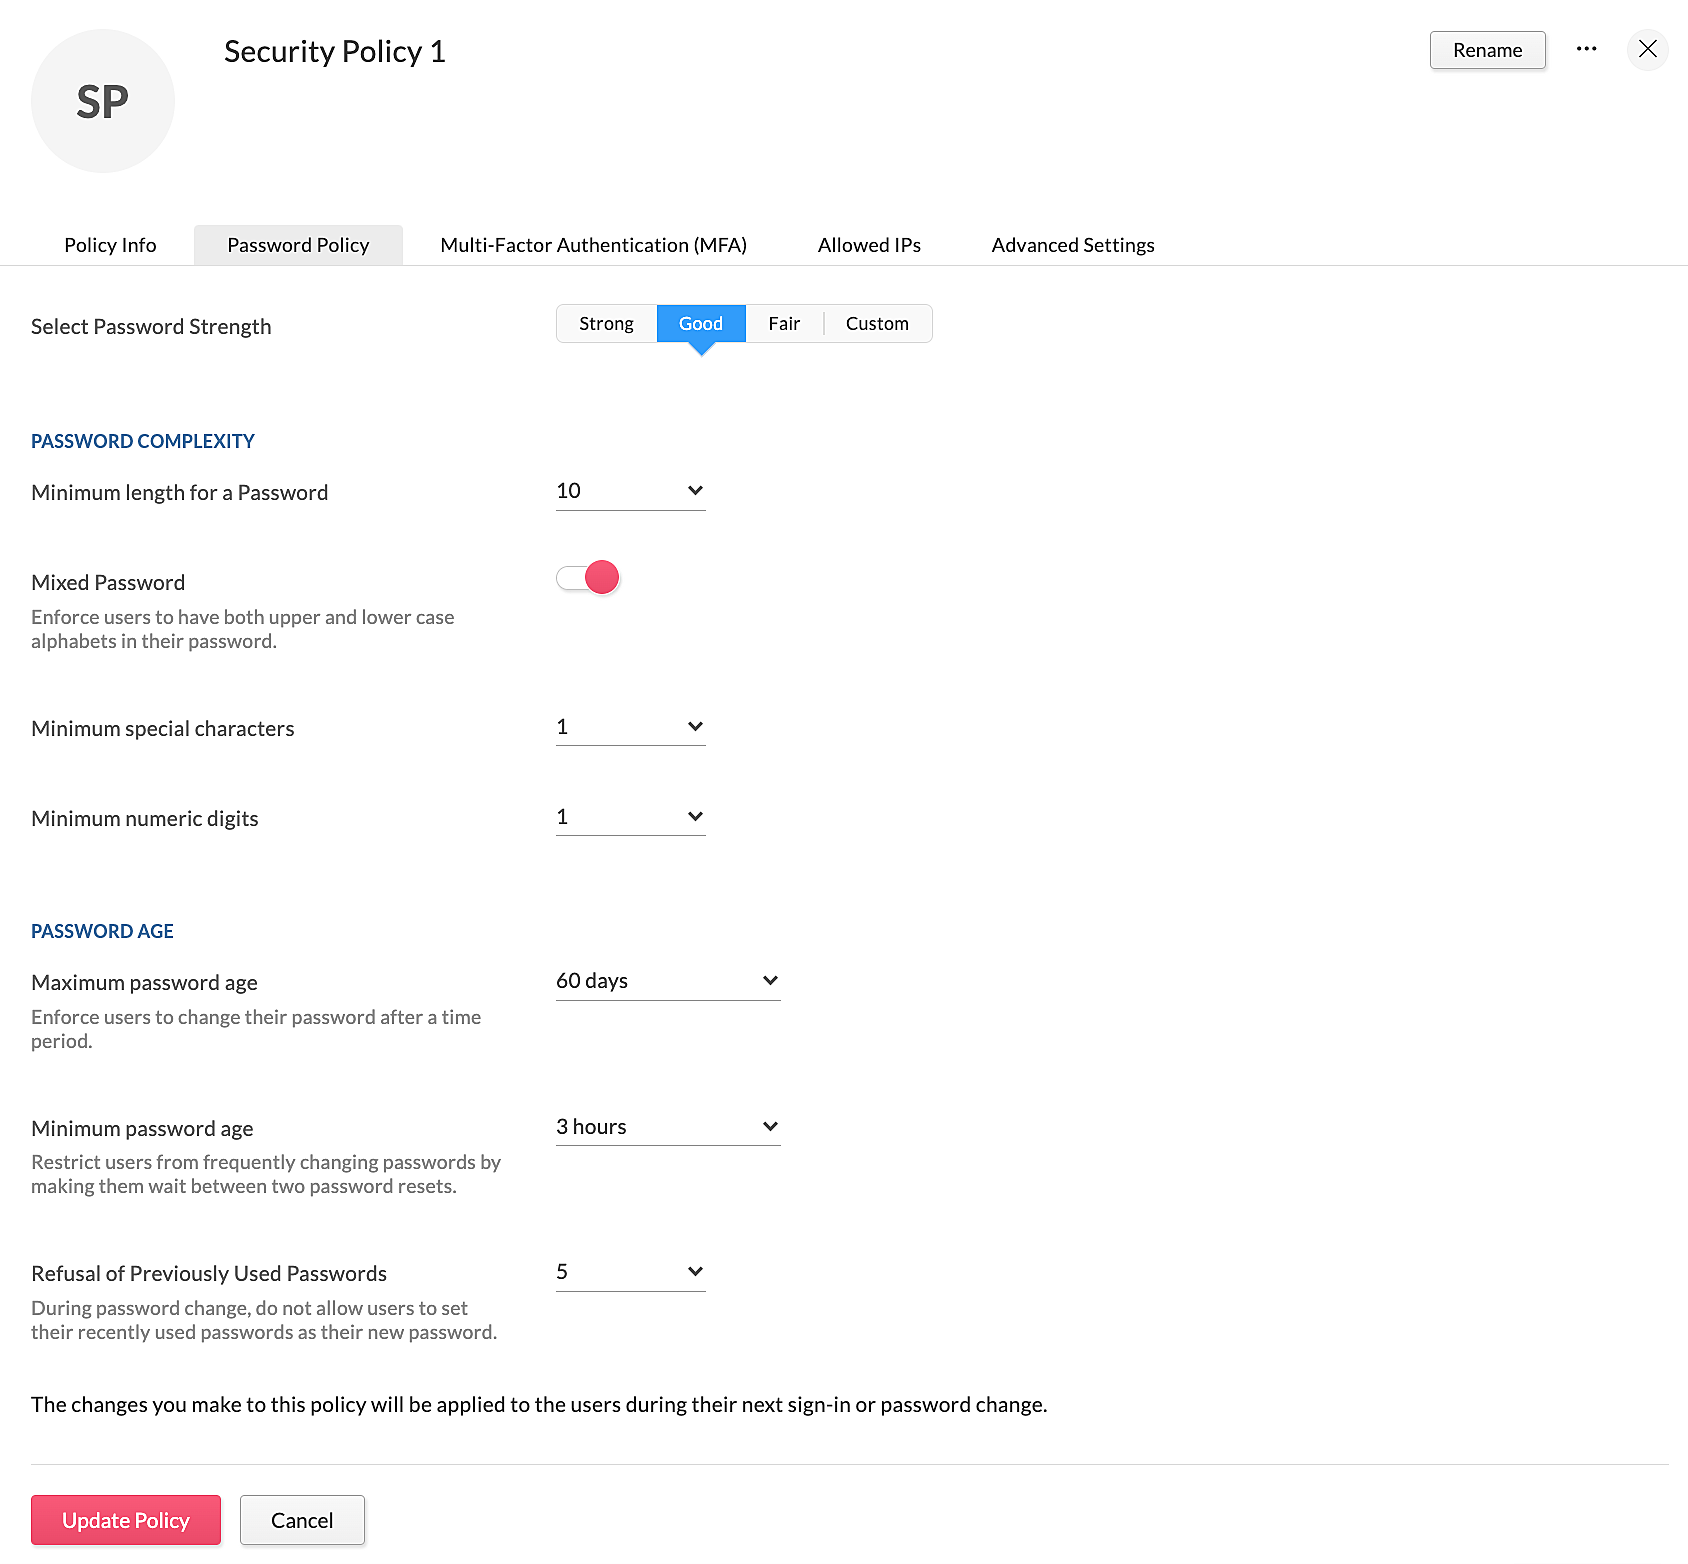
Task: Close the Security Policy panel
Action: click(x=1648, y=49)
